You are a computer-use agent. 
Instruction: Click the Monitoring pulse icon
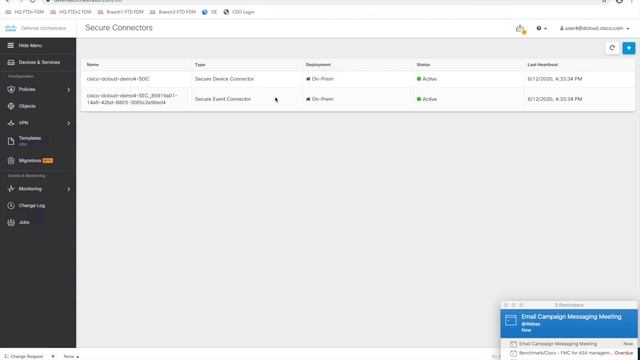11,189
